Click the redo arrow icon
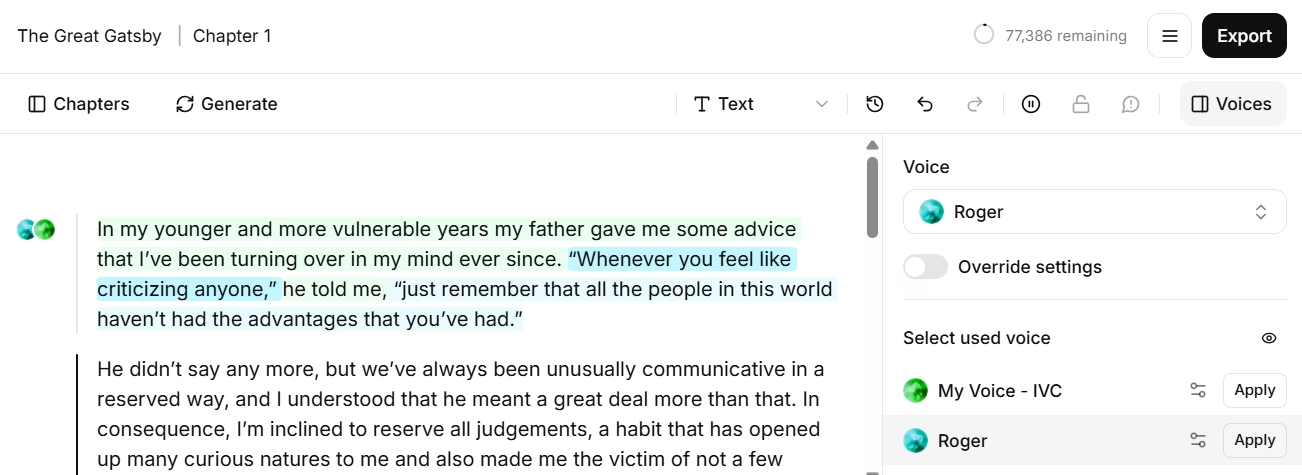1302x475 pixels. click(x=975, y=104)
